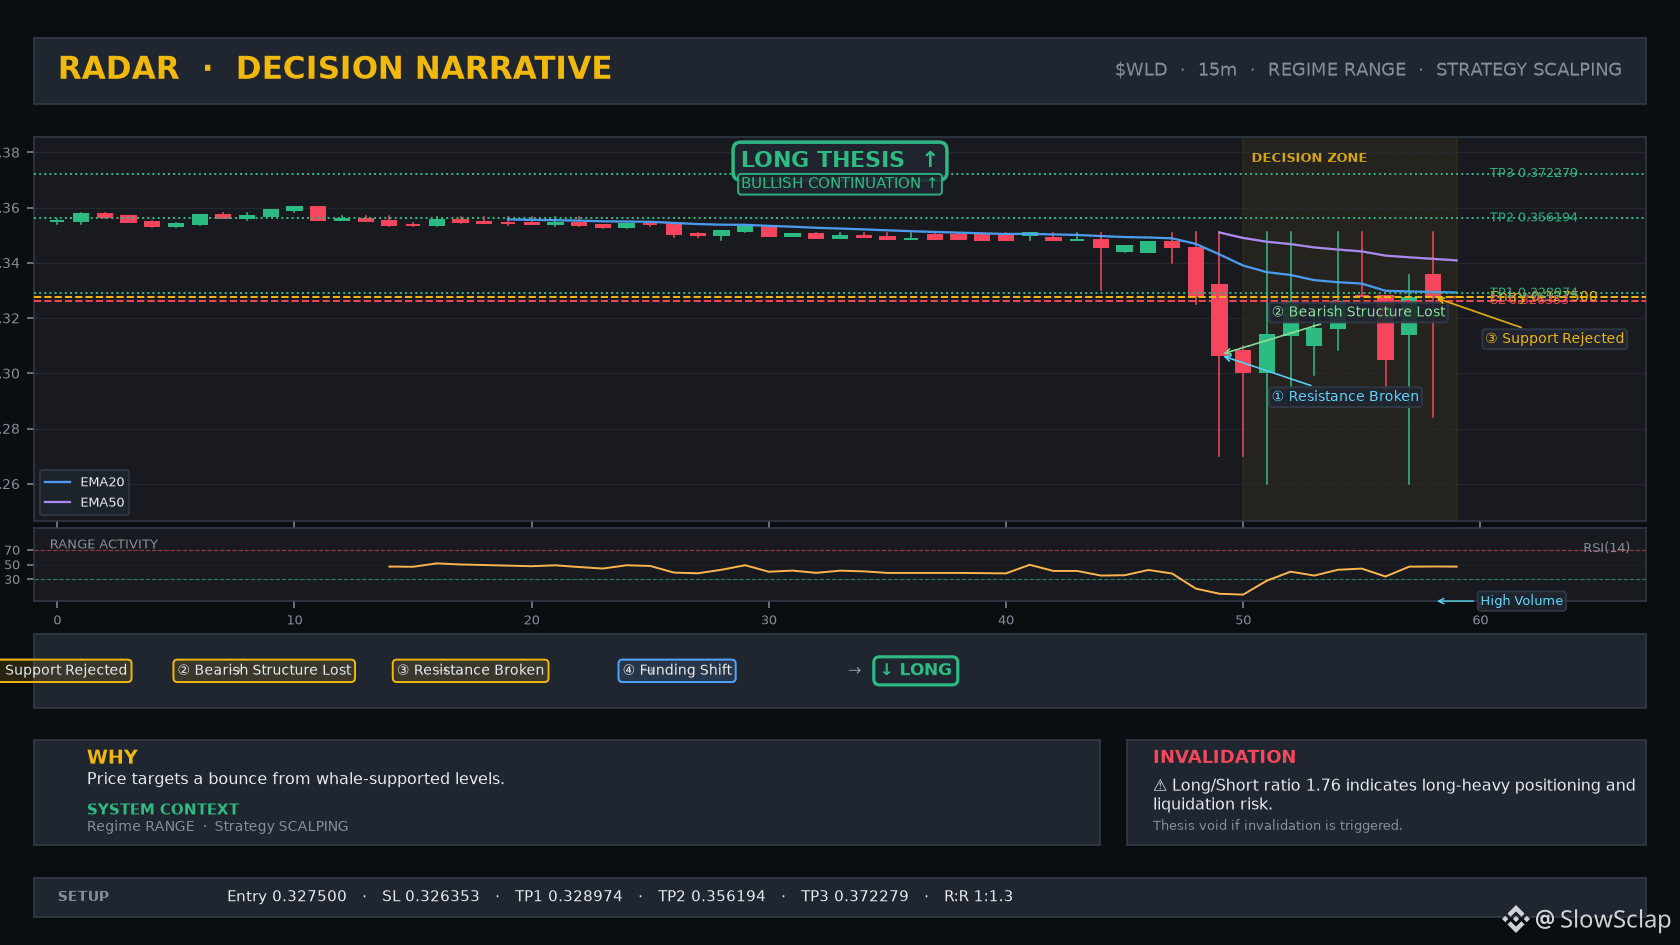
Task: Click SL 0.326353 in the setup bar
Action: click(x=431, y=897)
